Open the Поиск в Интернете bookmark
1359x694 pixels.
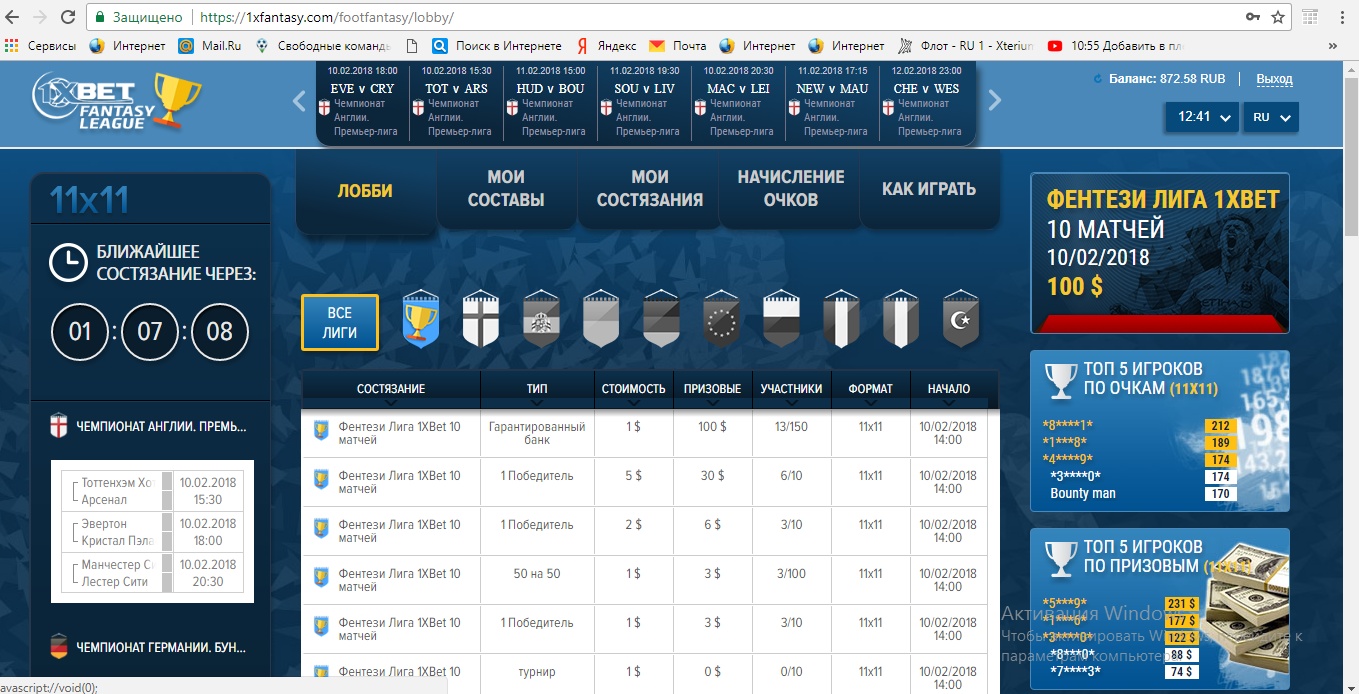point(497,46)
